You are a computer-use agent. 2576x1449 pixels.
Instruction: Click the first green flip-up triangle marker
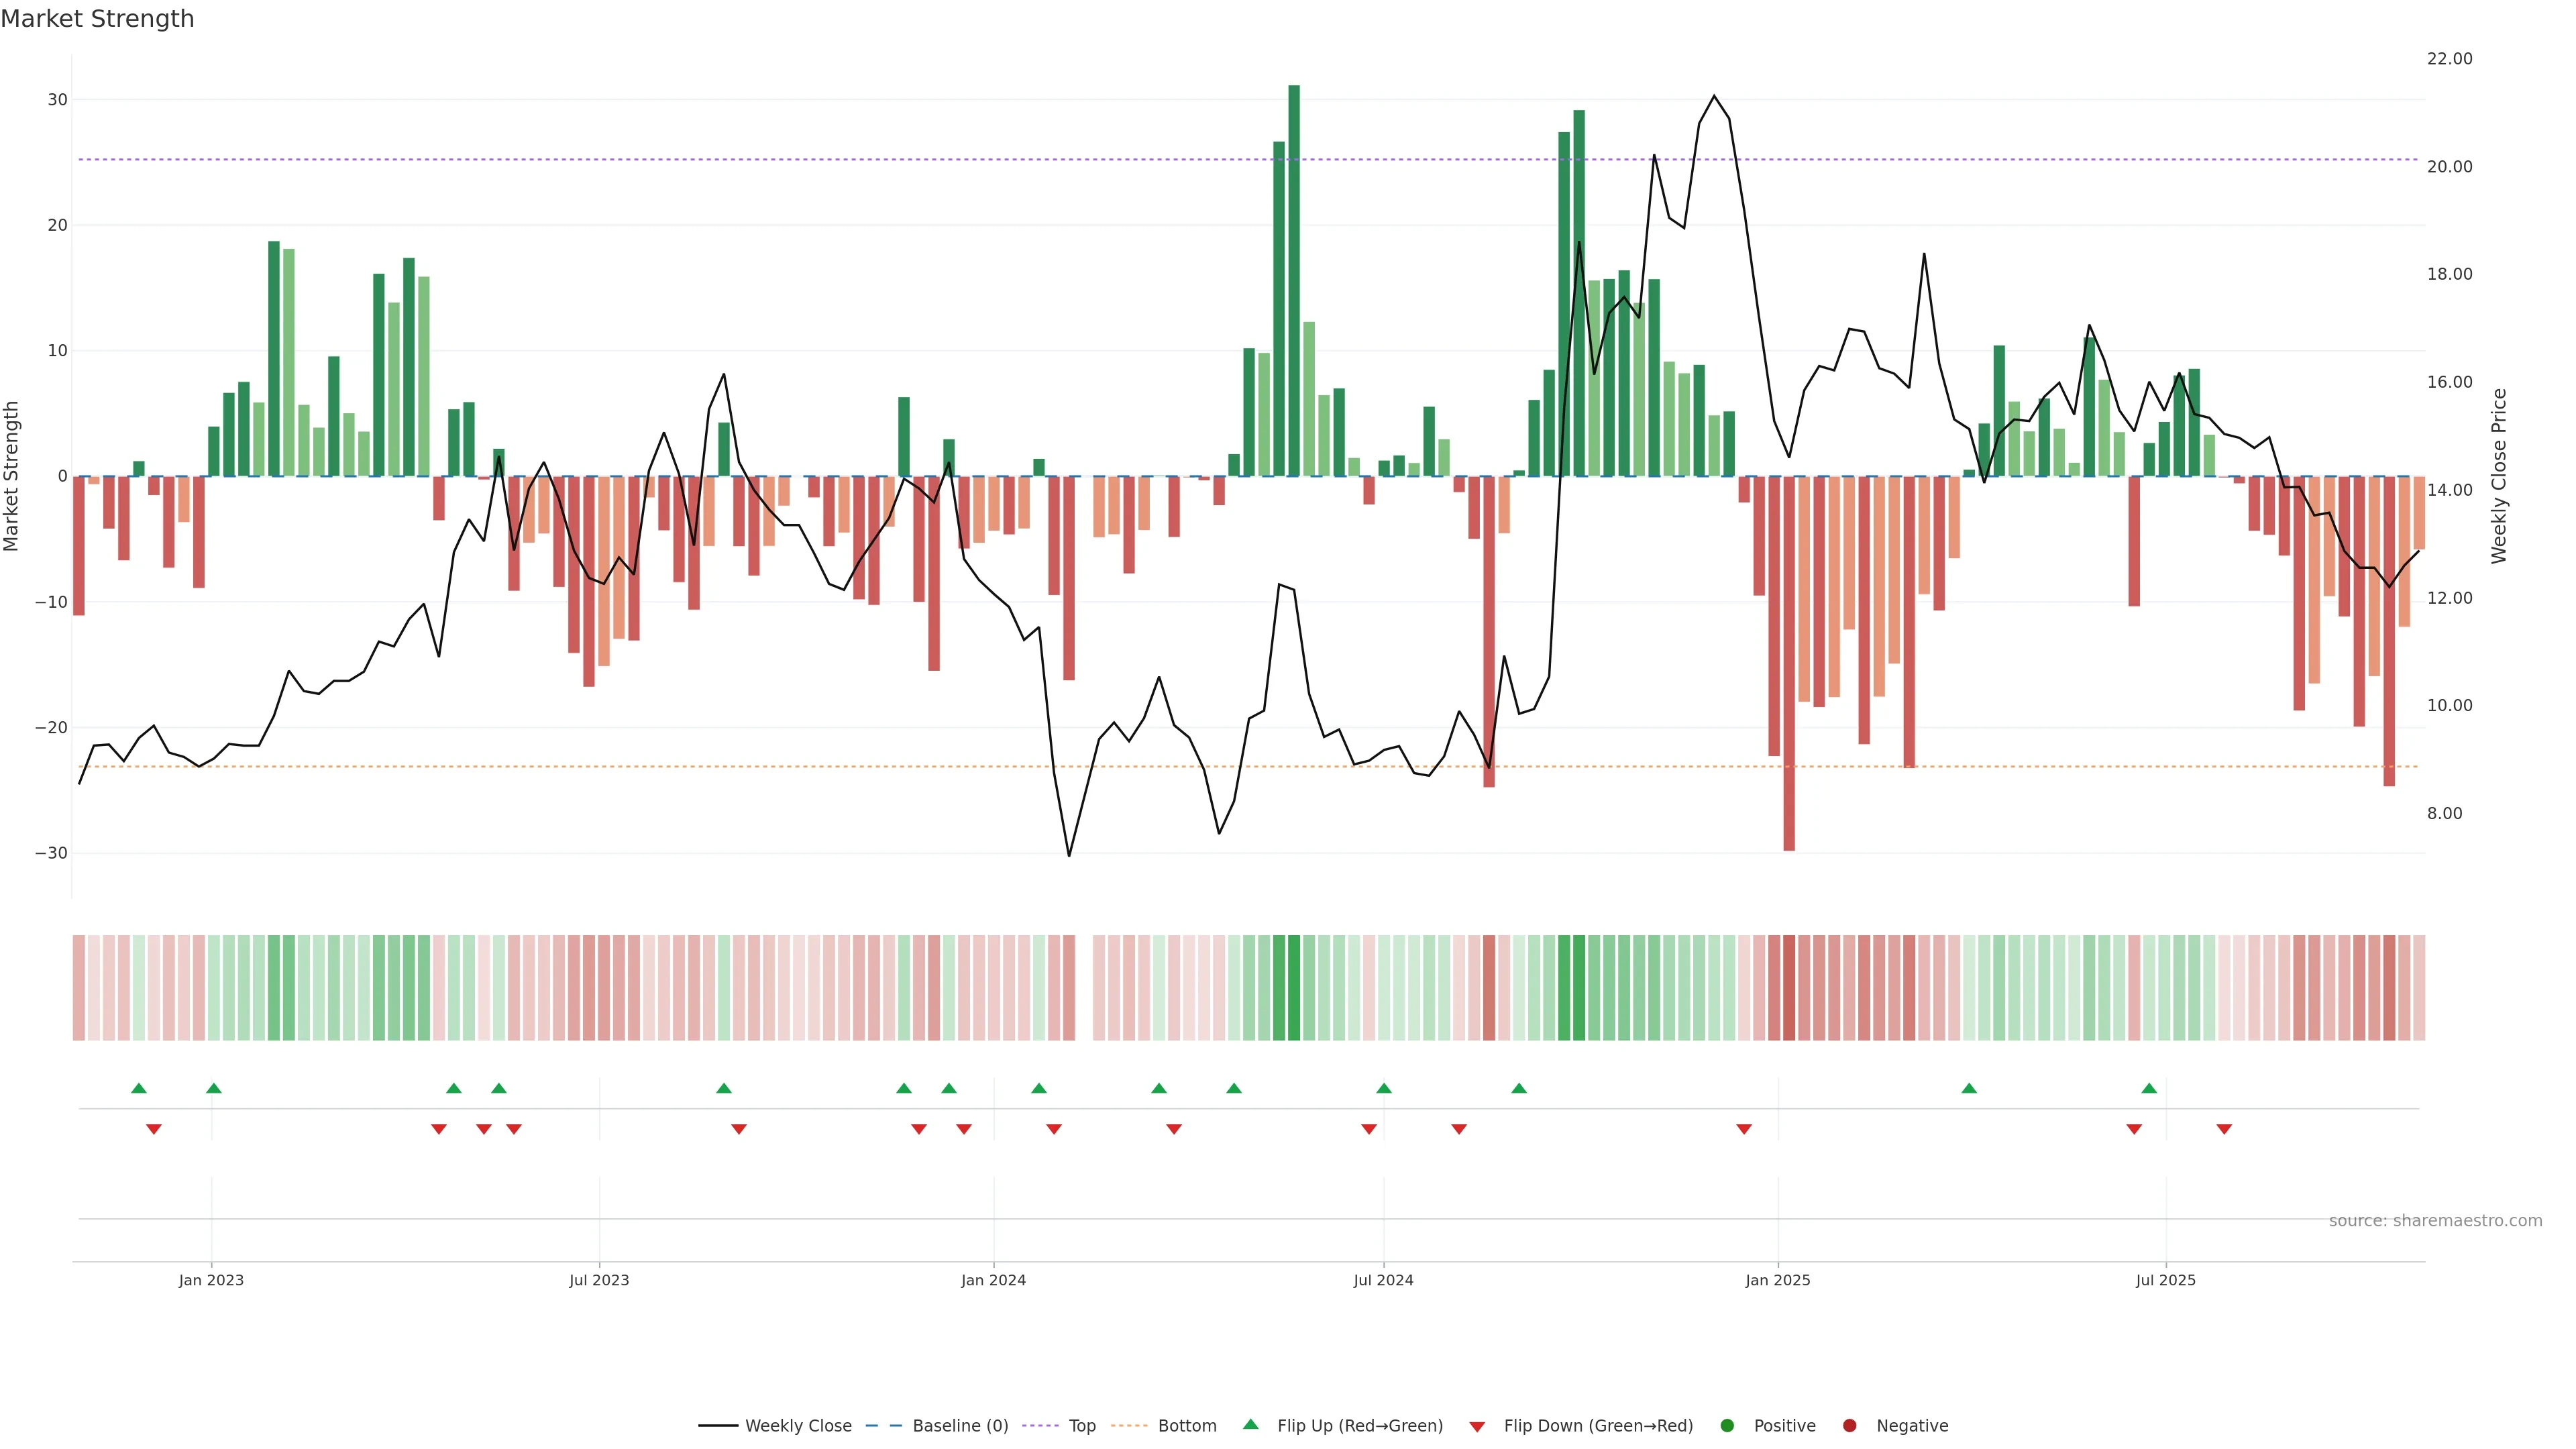pyautogui.click(x=139, y=1088)
